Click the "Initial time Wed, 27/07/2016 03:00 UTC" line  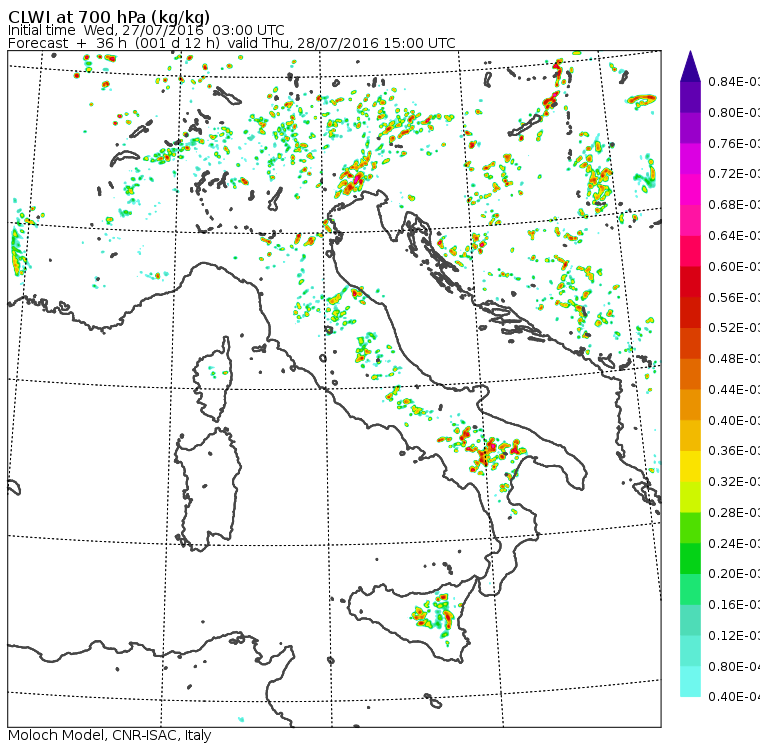(146, 30)
